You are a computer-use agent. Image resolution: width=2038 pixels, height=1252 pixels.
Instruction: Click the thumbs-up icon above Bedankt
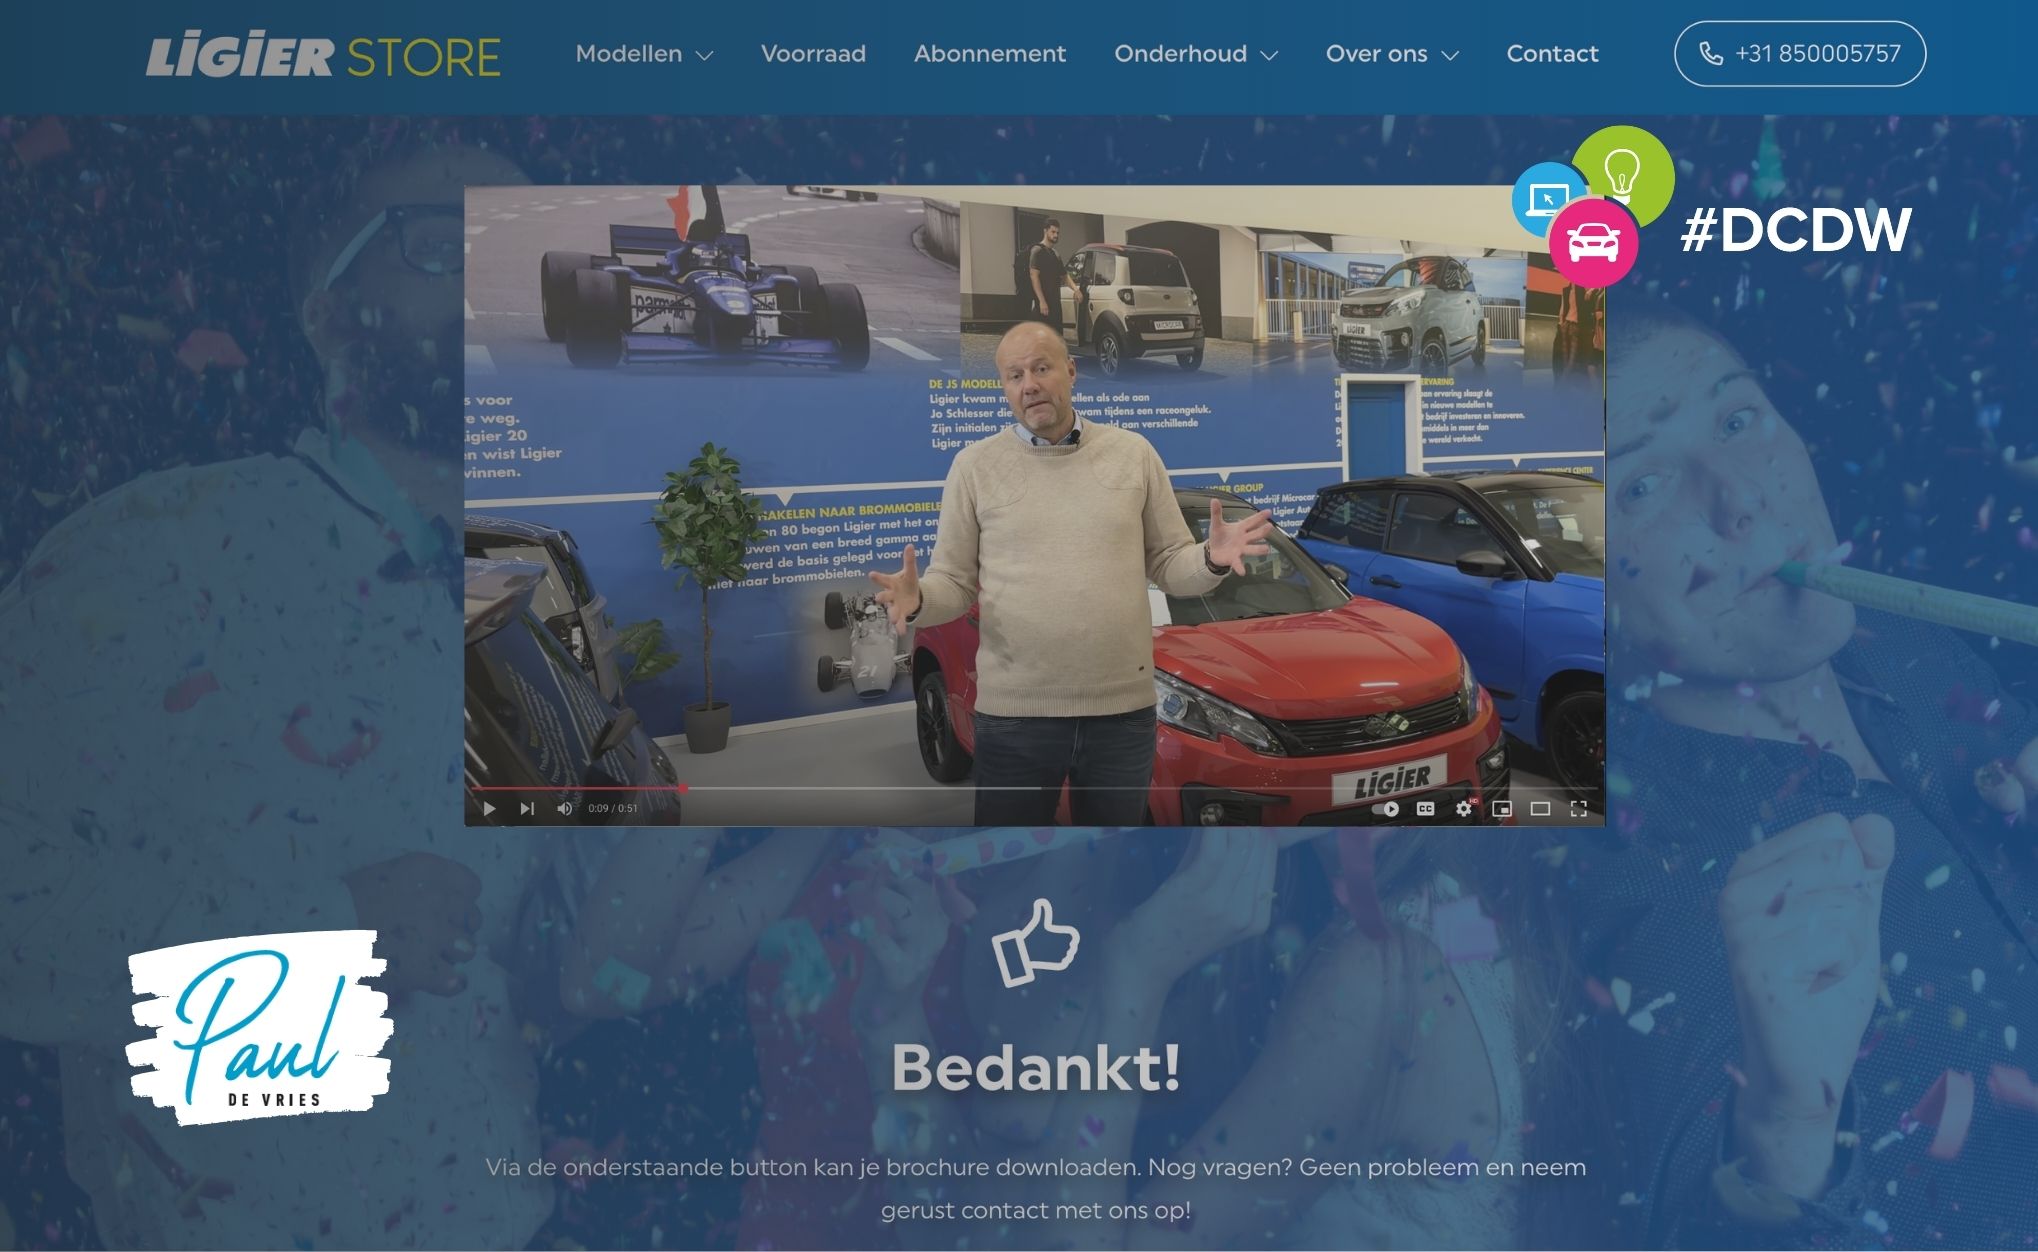[x=1036, y=942]
